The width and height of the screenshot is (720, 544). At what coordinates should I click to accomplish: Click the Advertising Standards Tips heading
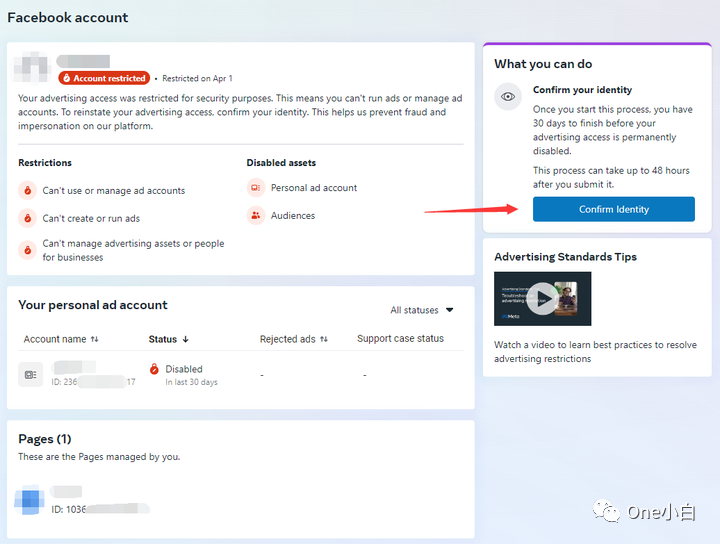click(565, 257)
